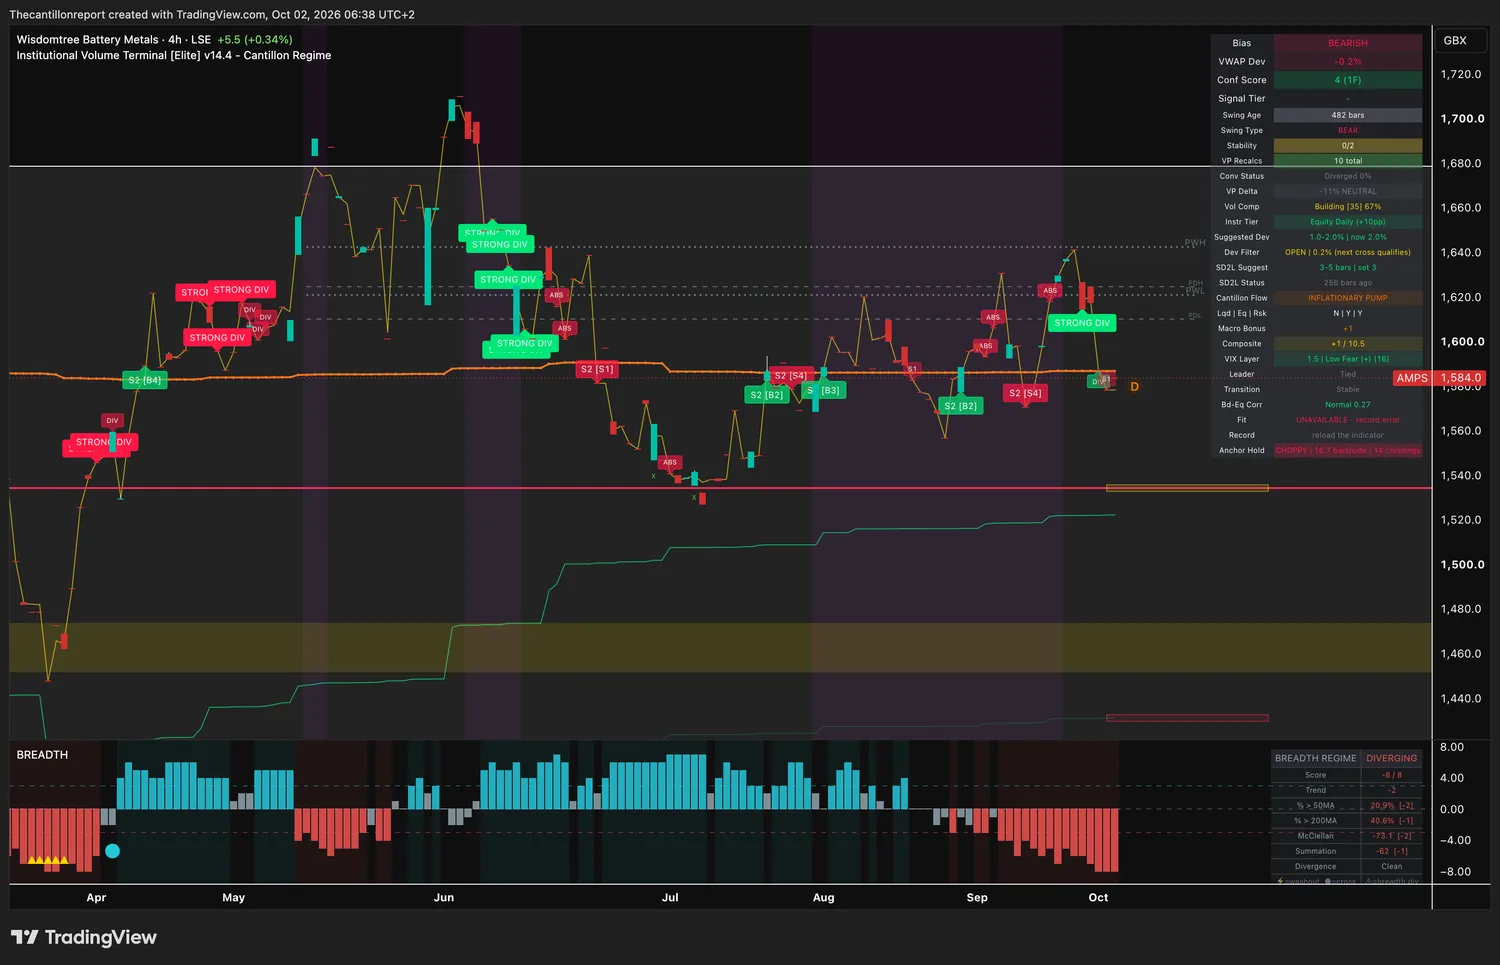Click the 1,700.0 price axis label

(x=1462, y=119)
